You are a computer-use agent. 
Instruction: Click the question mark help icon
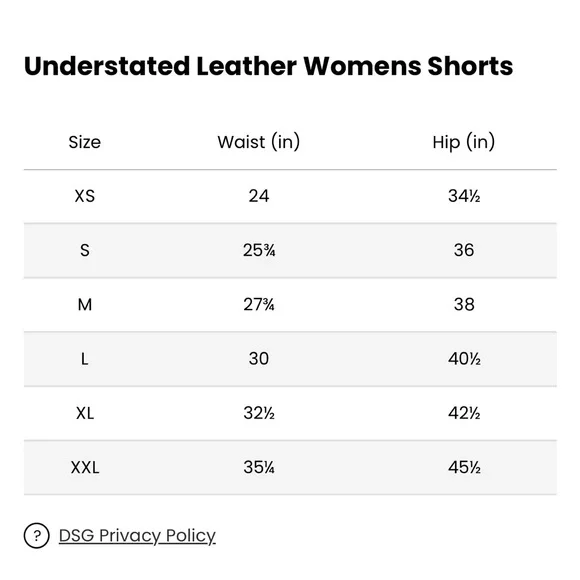[x=36, y=535]
